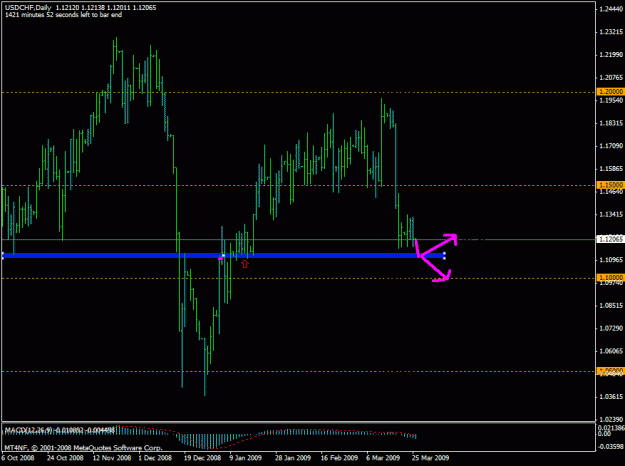Click the '6 Mar 2009' date label
This screenshot has width=625, height=466.
pyautogui.click(x=383, y=458)
